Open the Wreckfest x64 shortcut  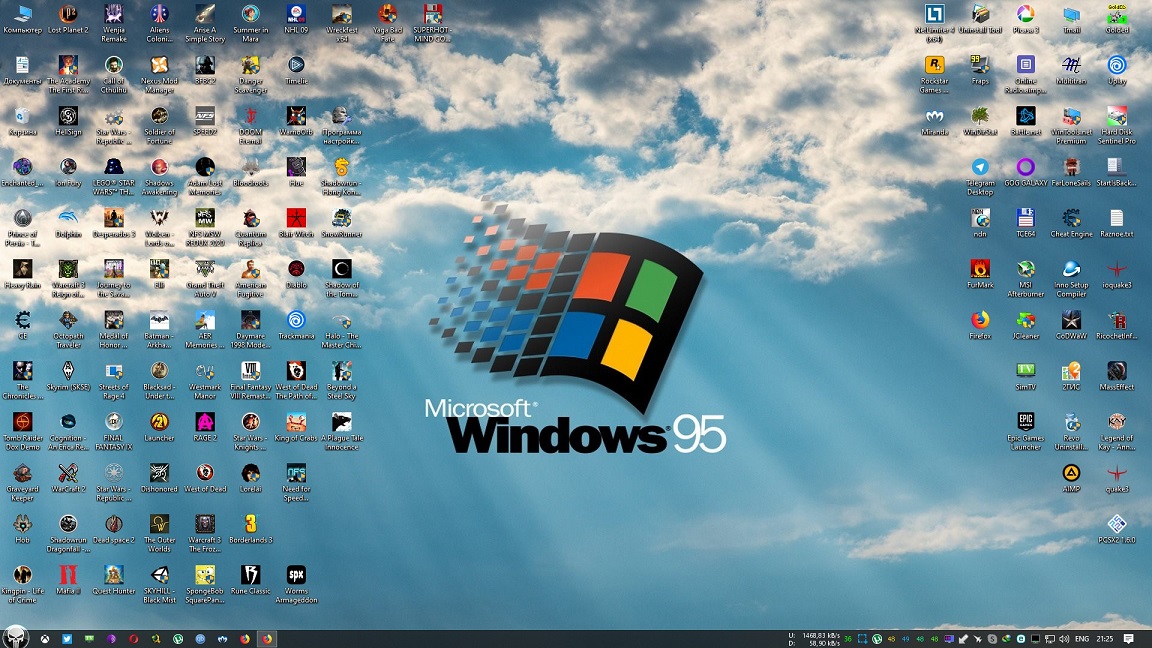[x=342, y=24]
